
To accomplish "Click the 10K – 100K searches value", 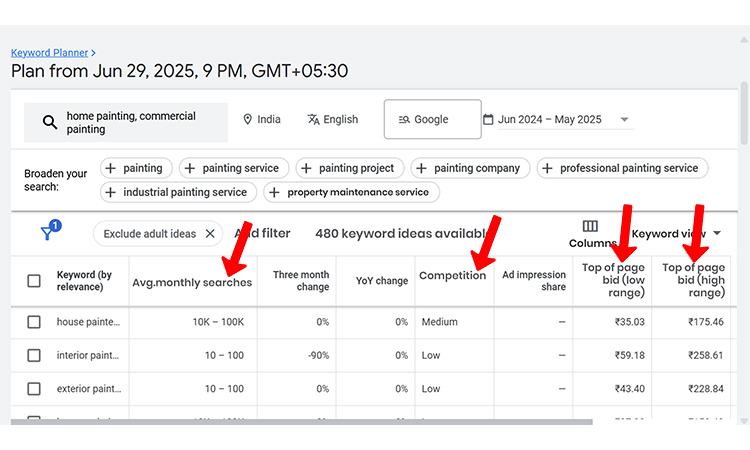I will click(x=218, y=322).
